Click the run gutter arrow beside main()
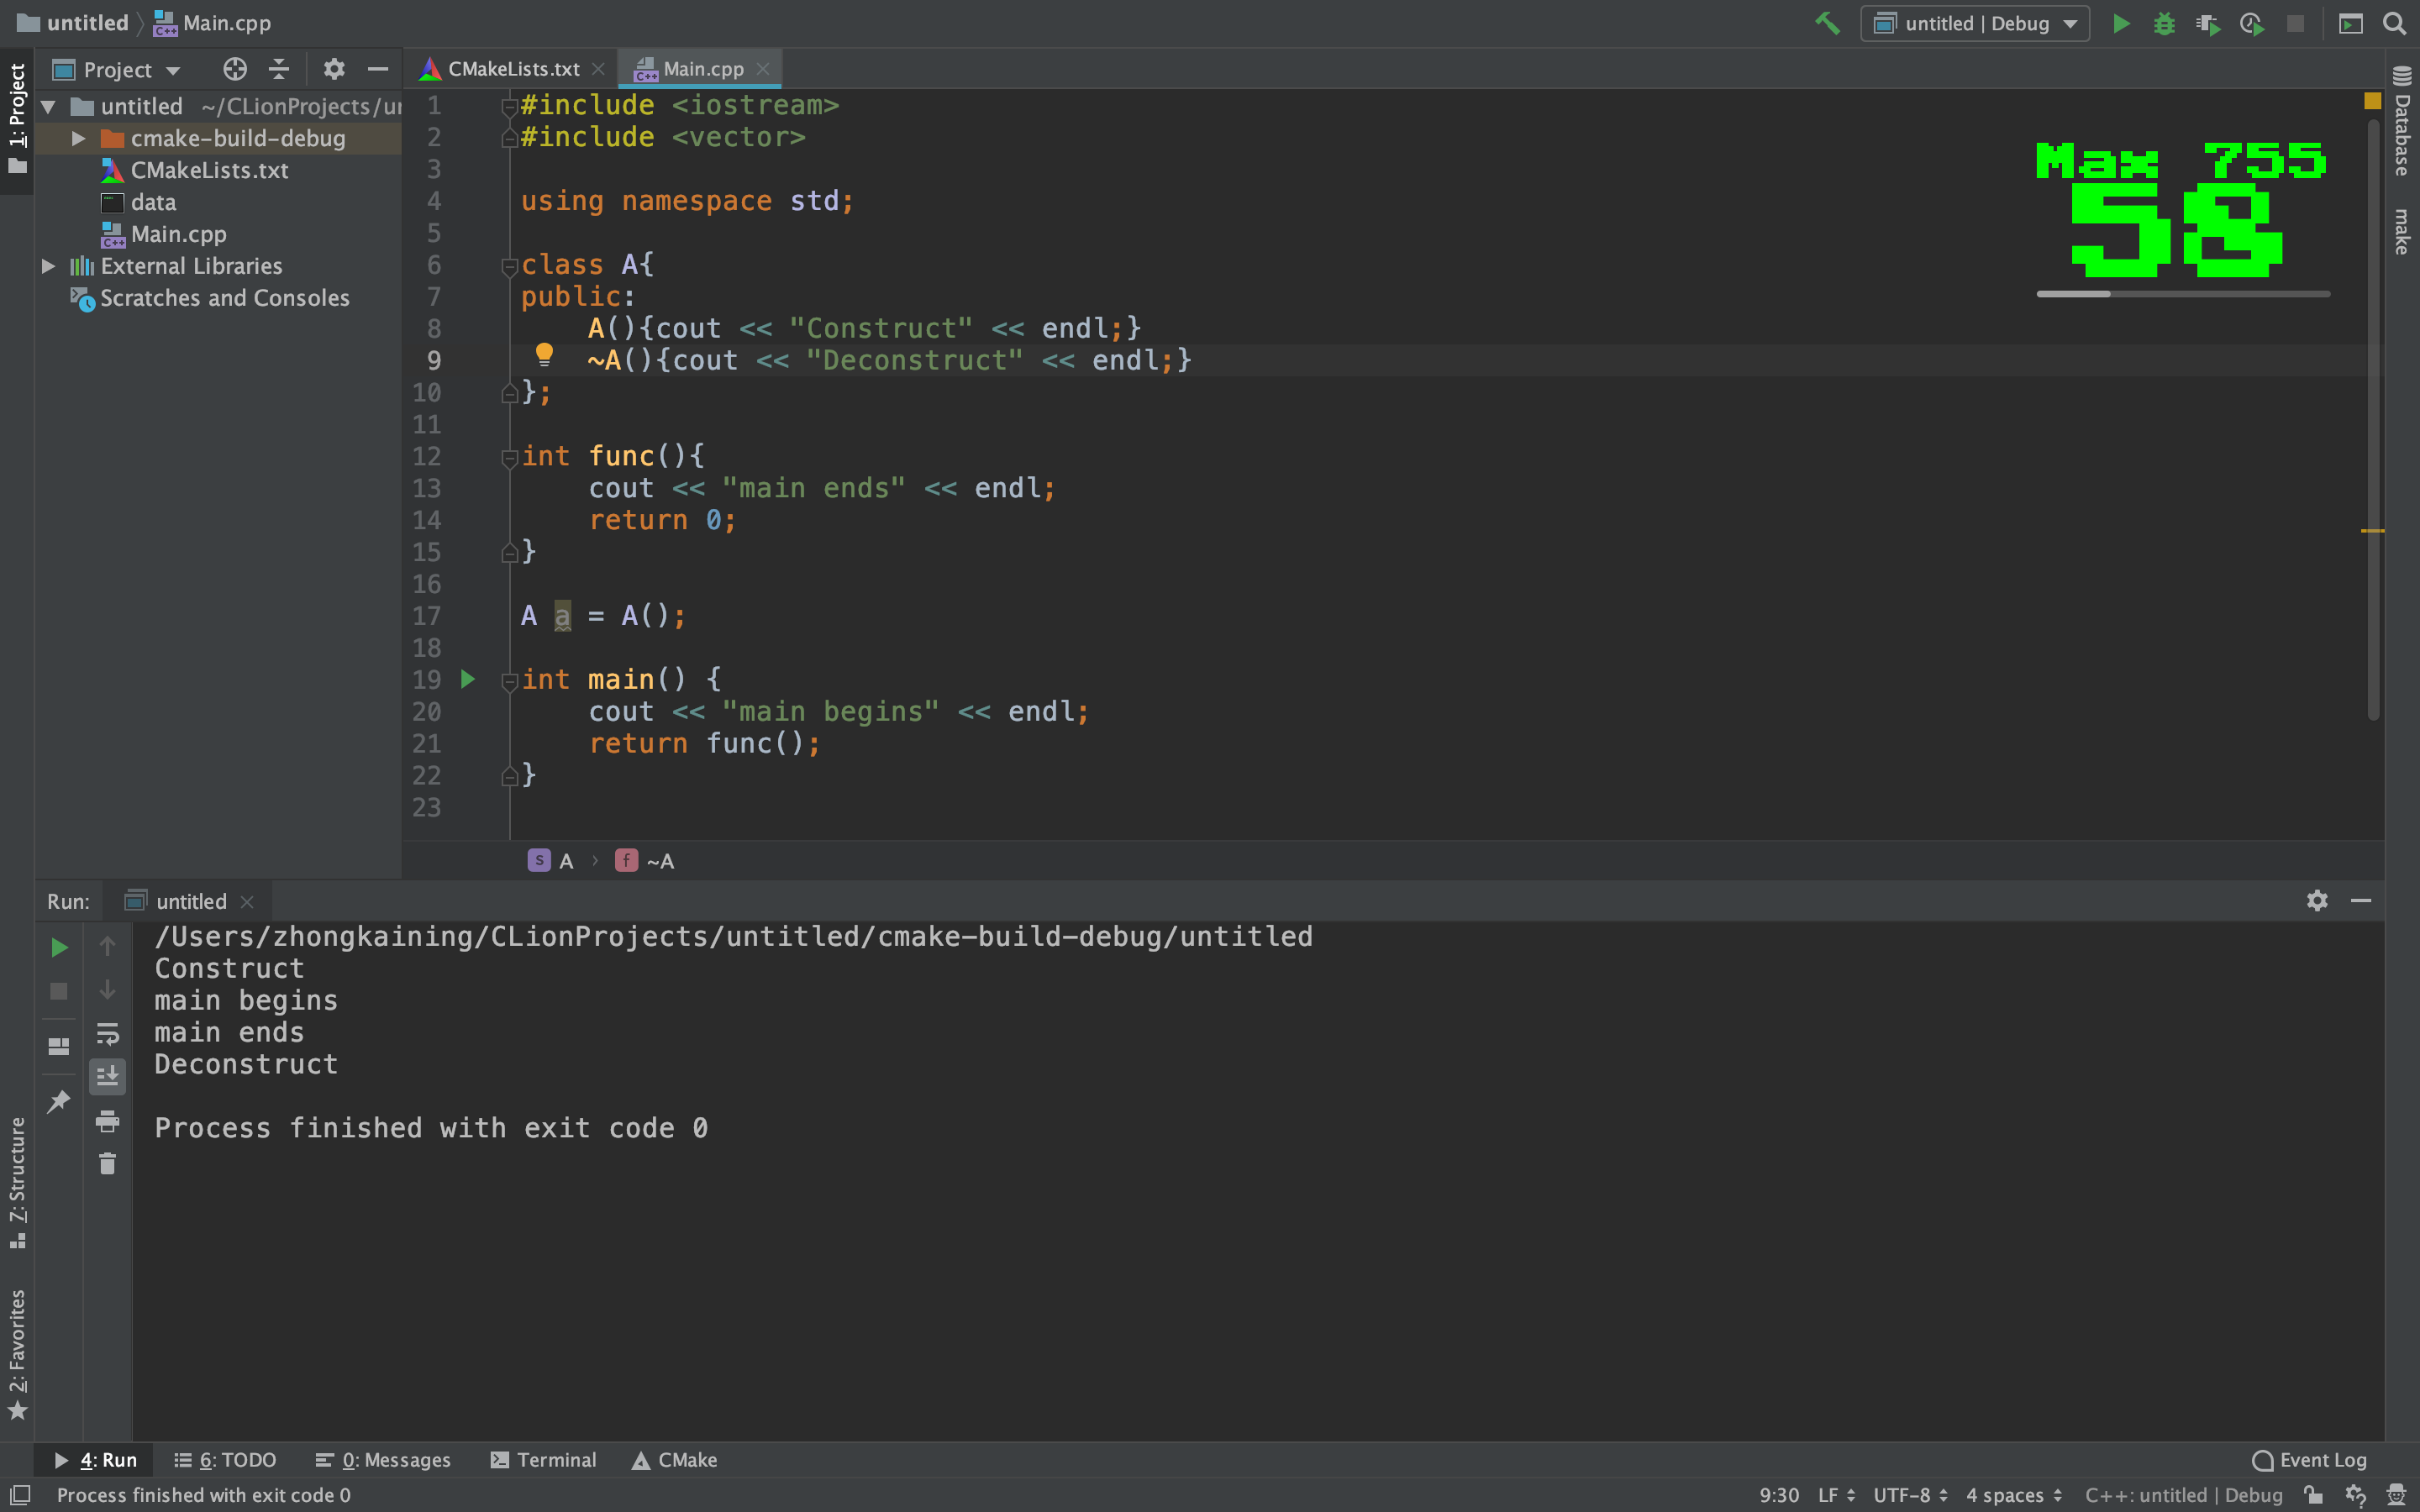Image resolution: width=2420 pixels, height=1512 pixels. 467,679
